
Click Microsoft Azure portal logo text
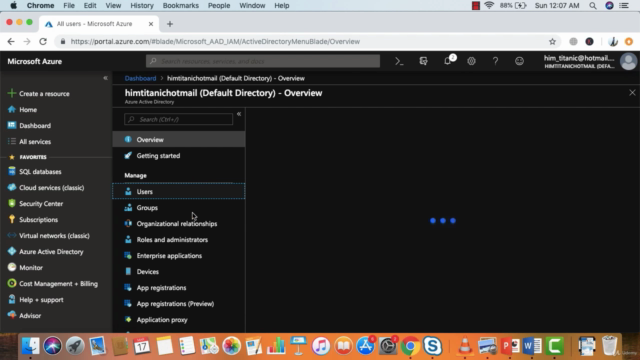(x=35, y=61)
